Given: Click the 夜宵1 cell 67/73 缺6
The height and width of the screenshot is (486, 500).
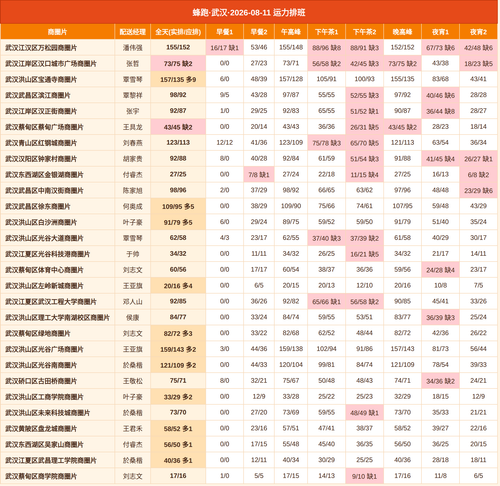Looking at the screenshot, I should pos(441,48).
